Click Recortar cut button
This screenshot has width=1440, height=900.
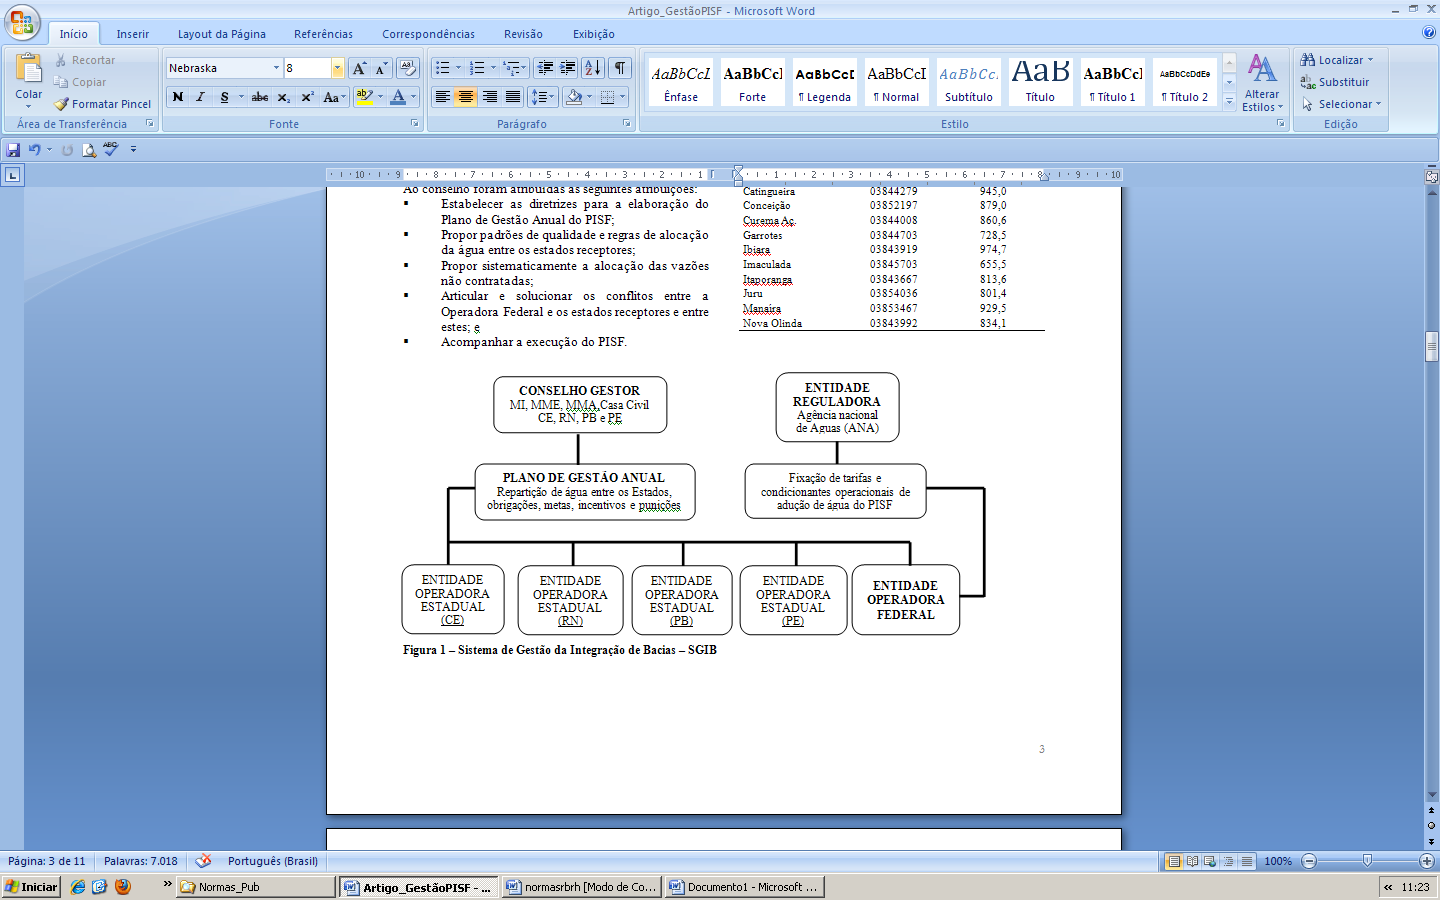(85, 60)
